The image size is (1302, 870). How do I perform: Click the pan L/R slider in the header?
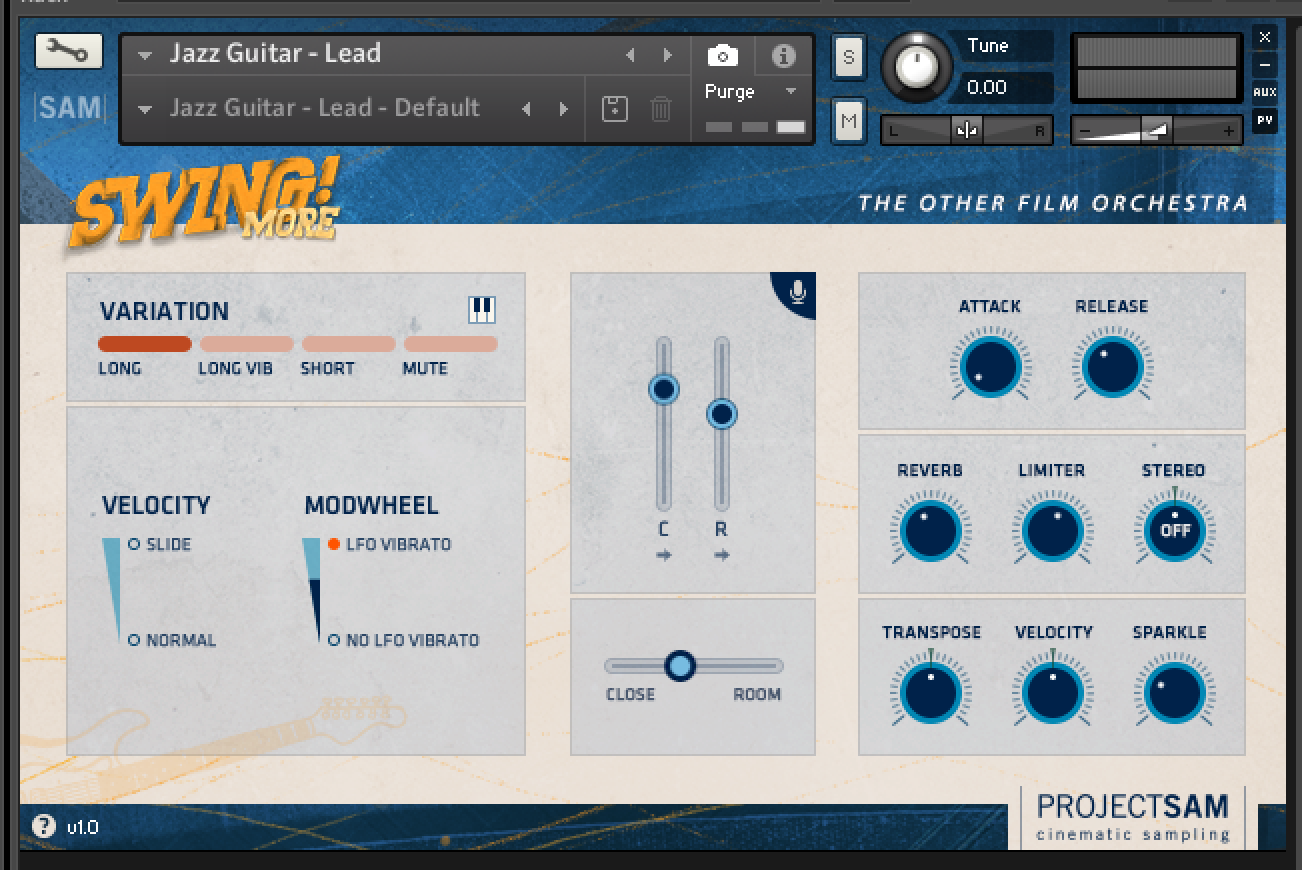pos(967,130)
